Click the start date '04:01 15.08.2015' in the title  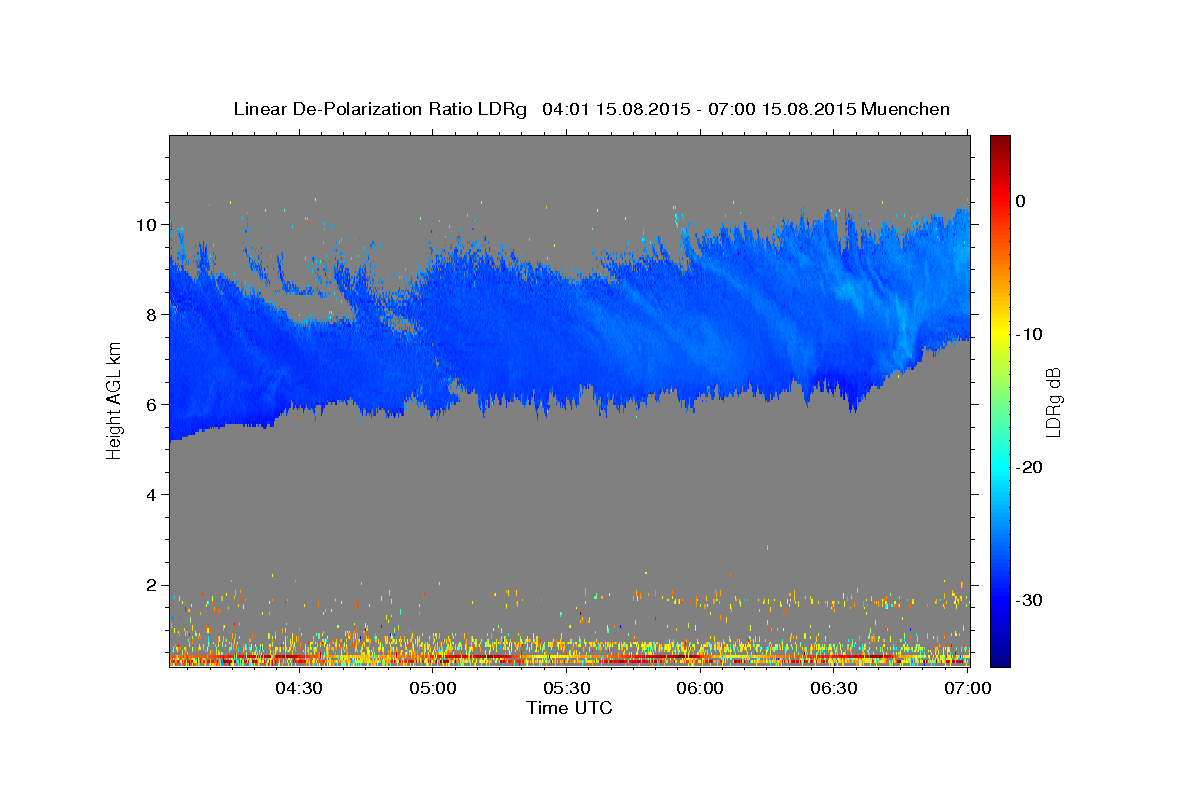coord(615,109)
